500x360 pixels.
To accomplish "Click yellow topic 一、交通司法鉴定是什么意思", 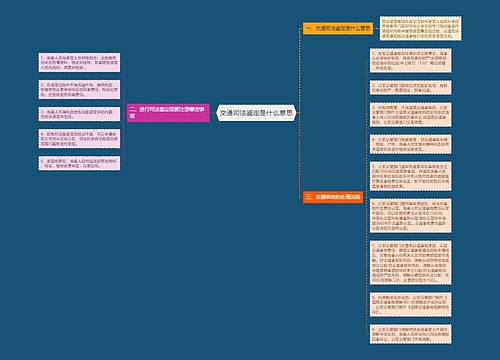I will pyautogui.click(x=338, y=28).
